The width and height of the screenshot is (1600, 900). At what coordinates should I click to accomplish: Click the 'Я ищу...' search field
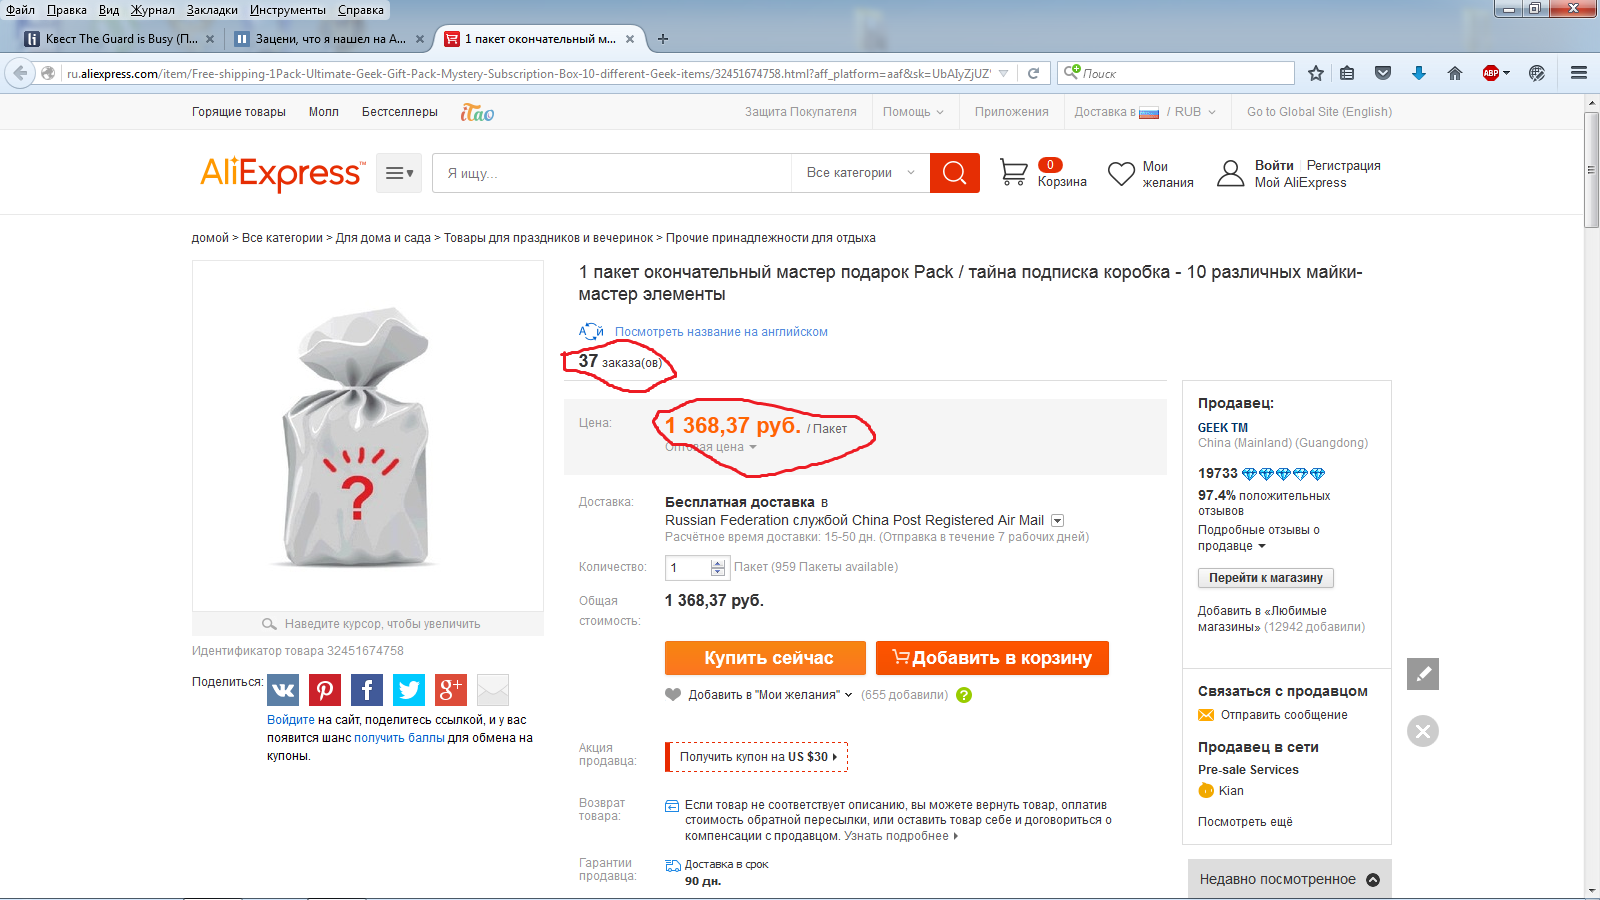612,173
